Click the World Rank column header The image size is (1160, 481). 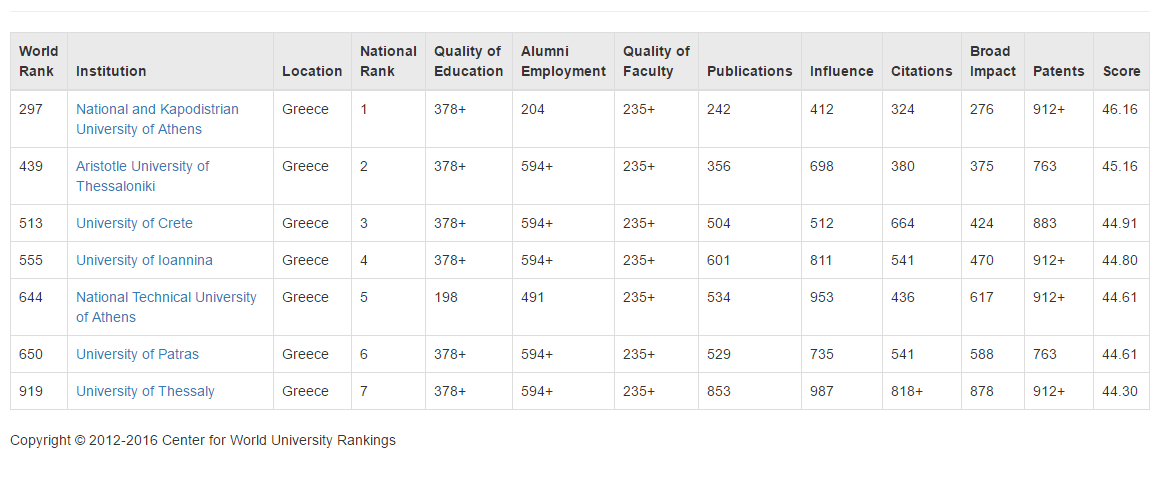pos(39,61)
